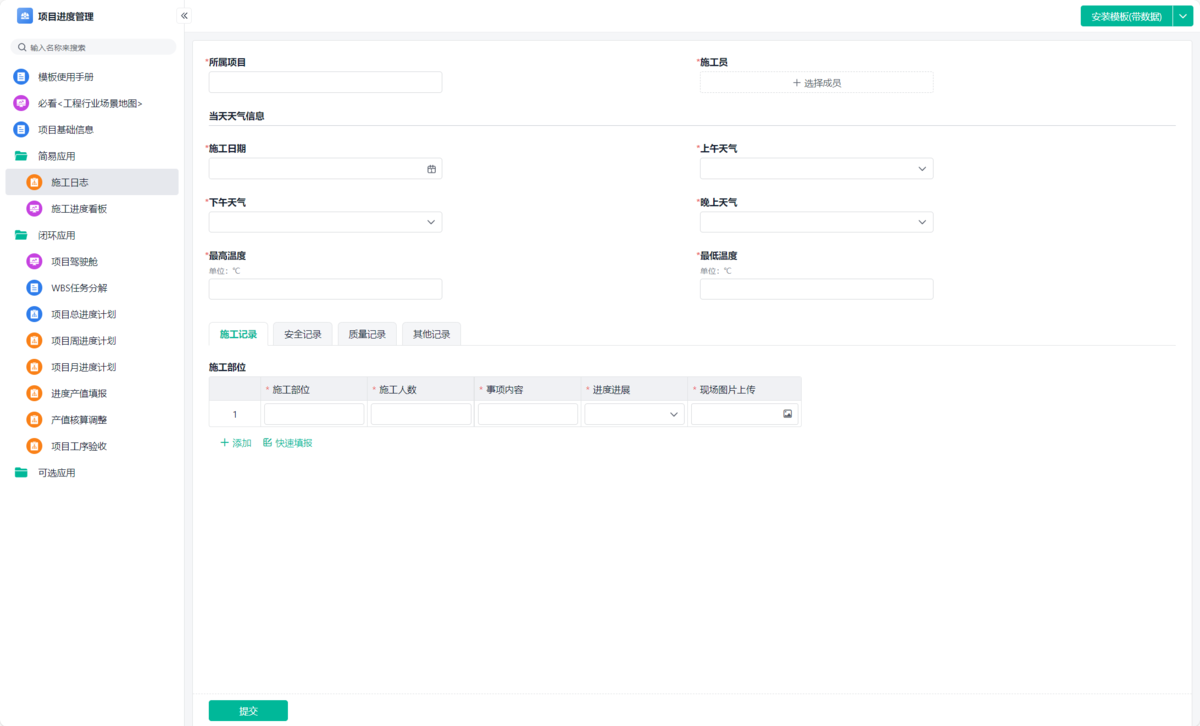Select 项目月进度计划 in sidebar
Screen dimensions: 1200x726
pos(92,367)
